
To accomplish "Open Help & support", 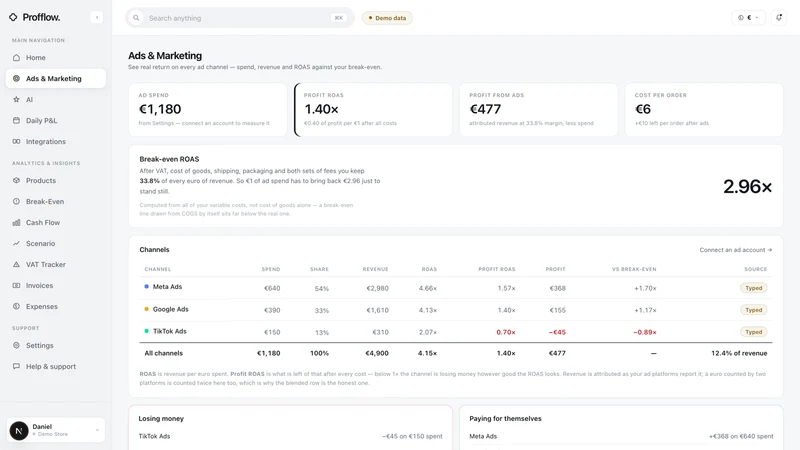I will pos(56,366).
